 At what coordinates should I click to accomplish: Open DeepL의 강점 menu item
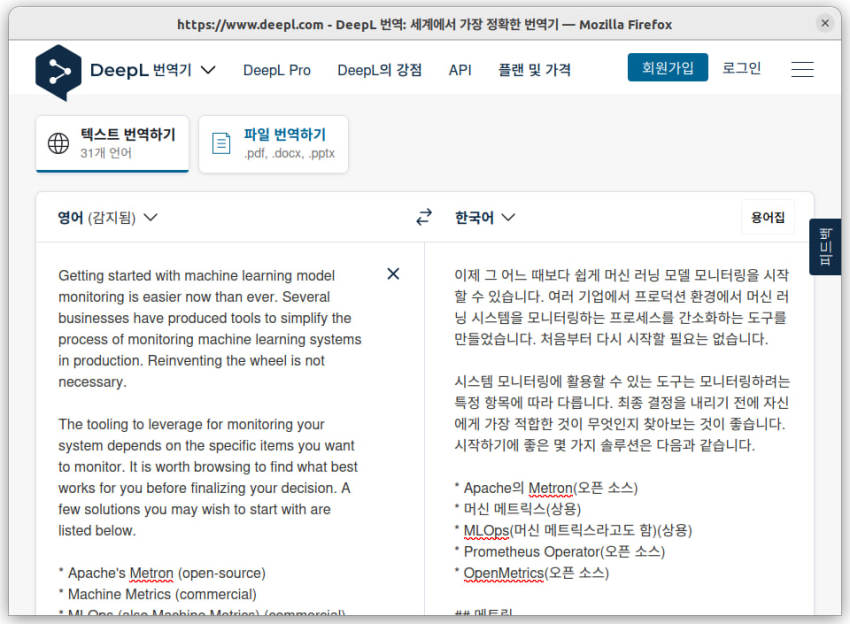tap(379, 70)
